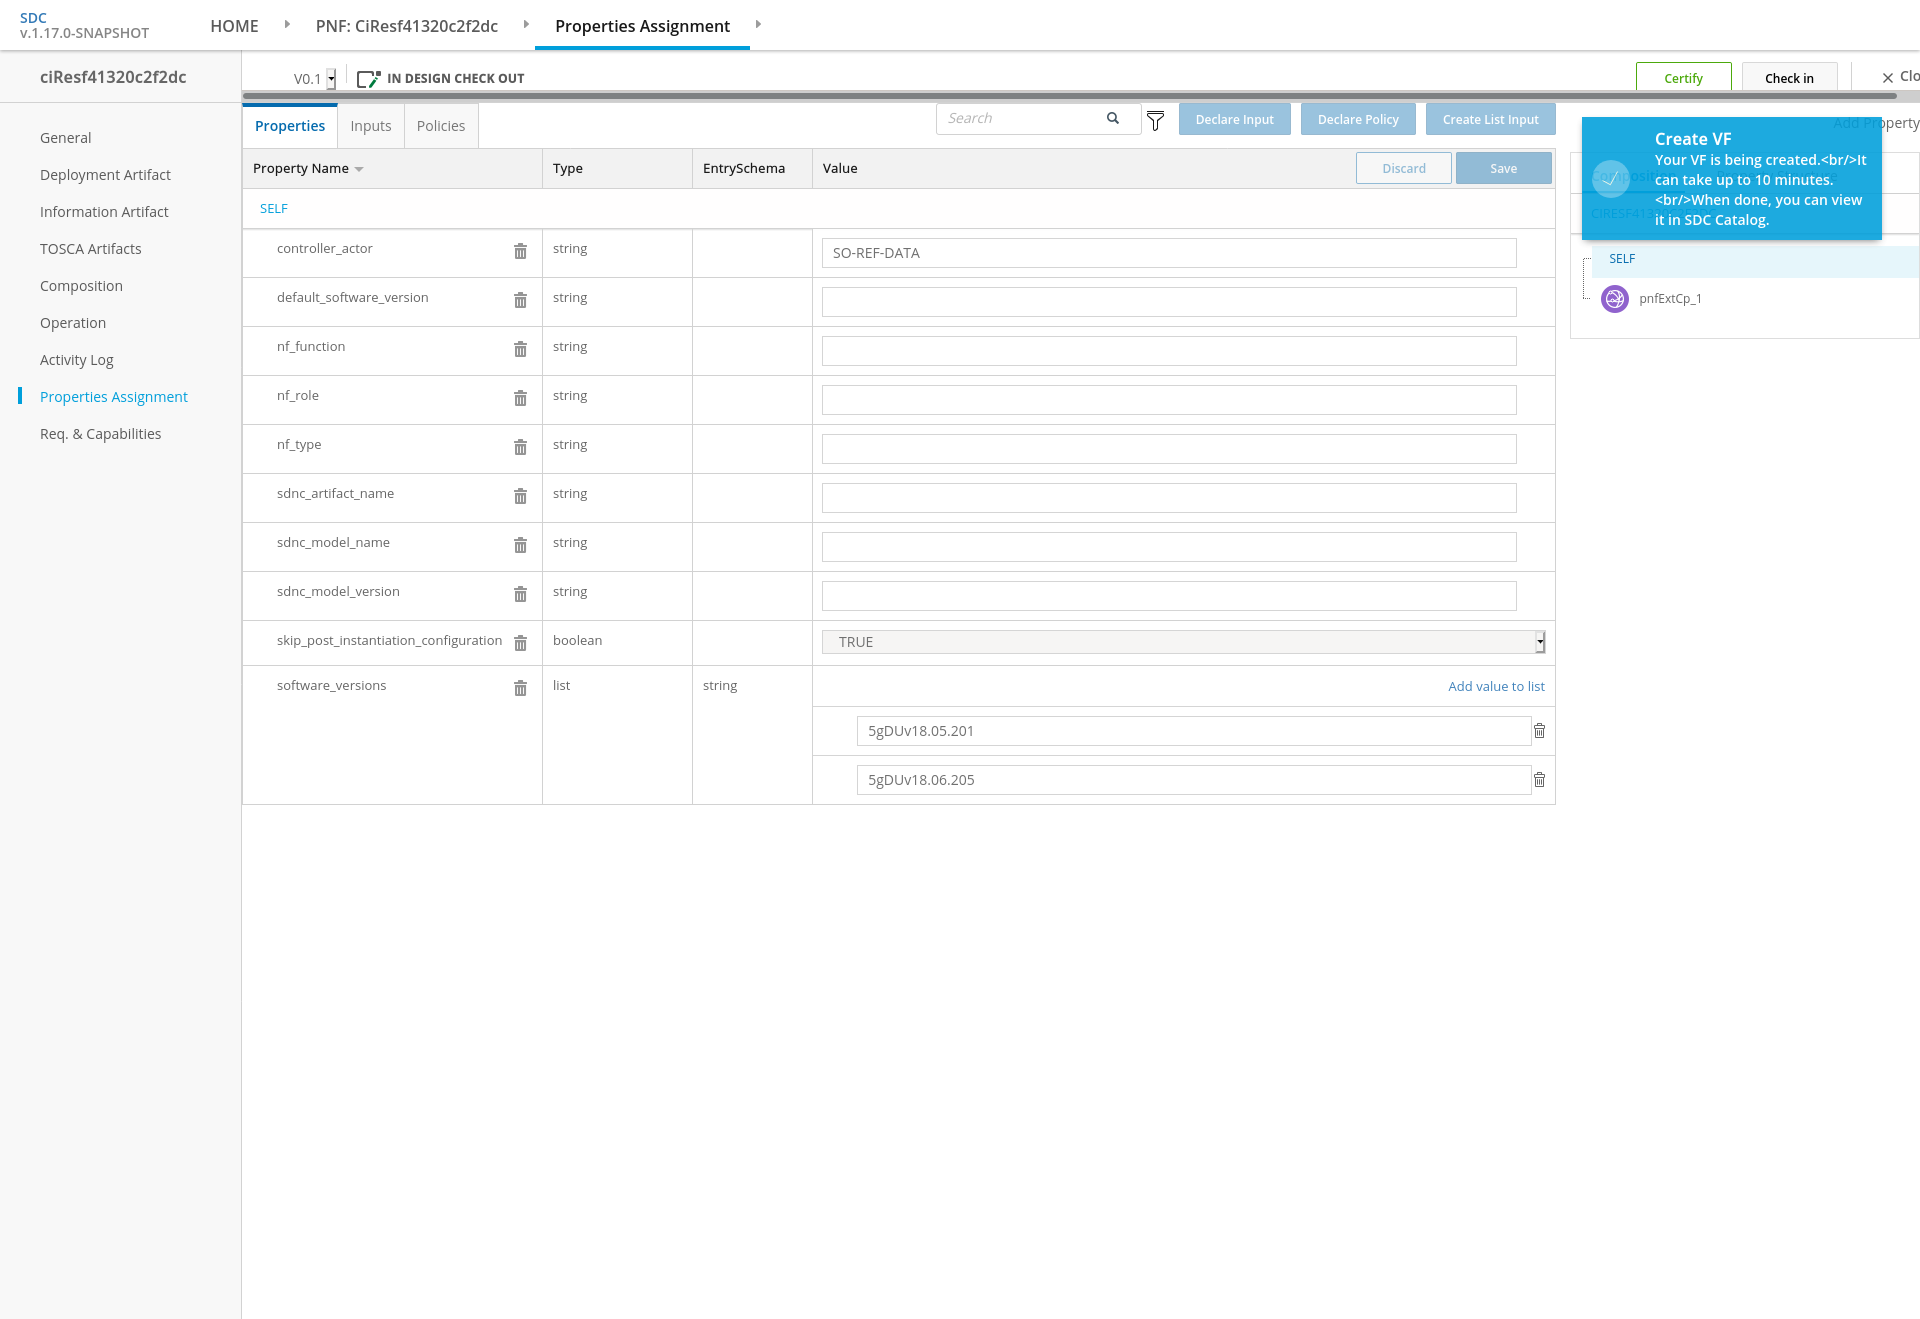This screenshot has height=1319, width=1920.
Task: Switch to the Inputs tab
Action: 371,126
